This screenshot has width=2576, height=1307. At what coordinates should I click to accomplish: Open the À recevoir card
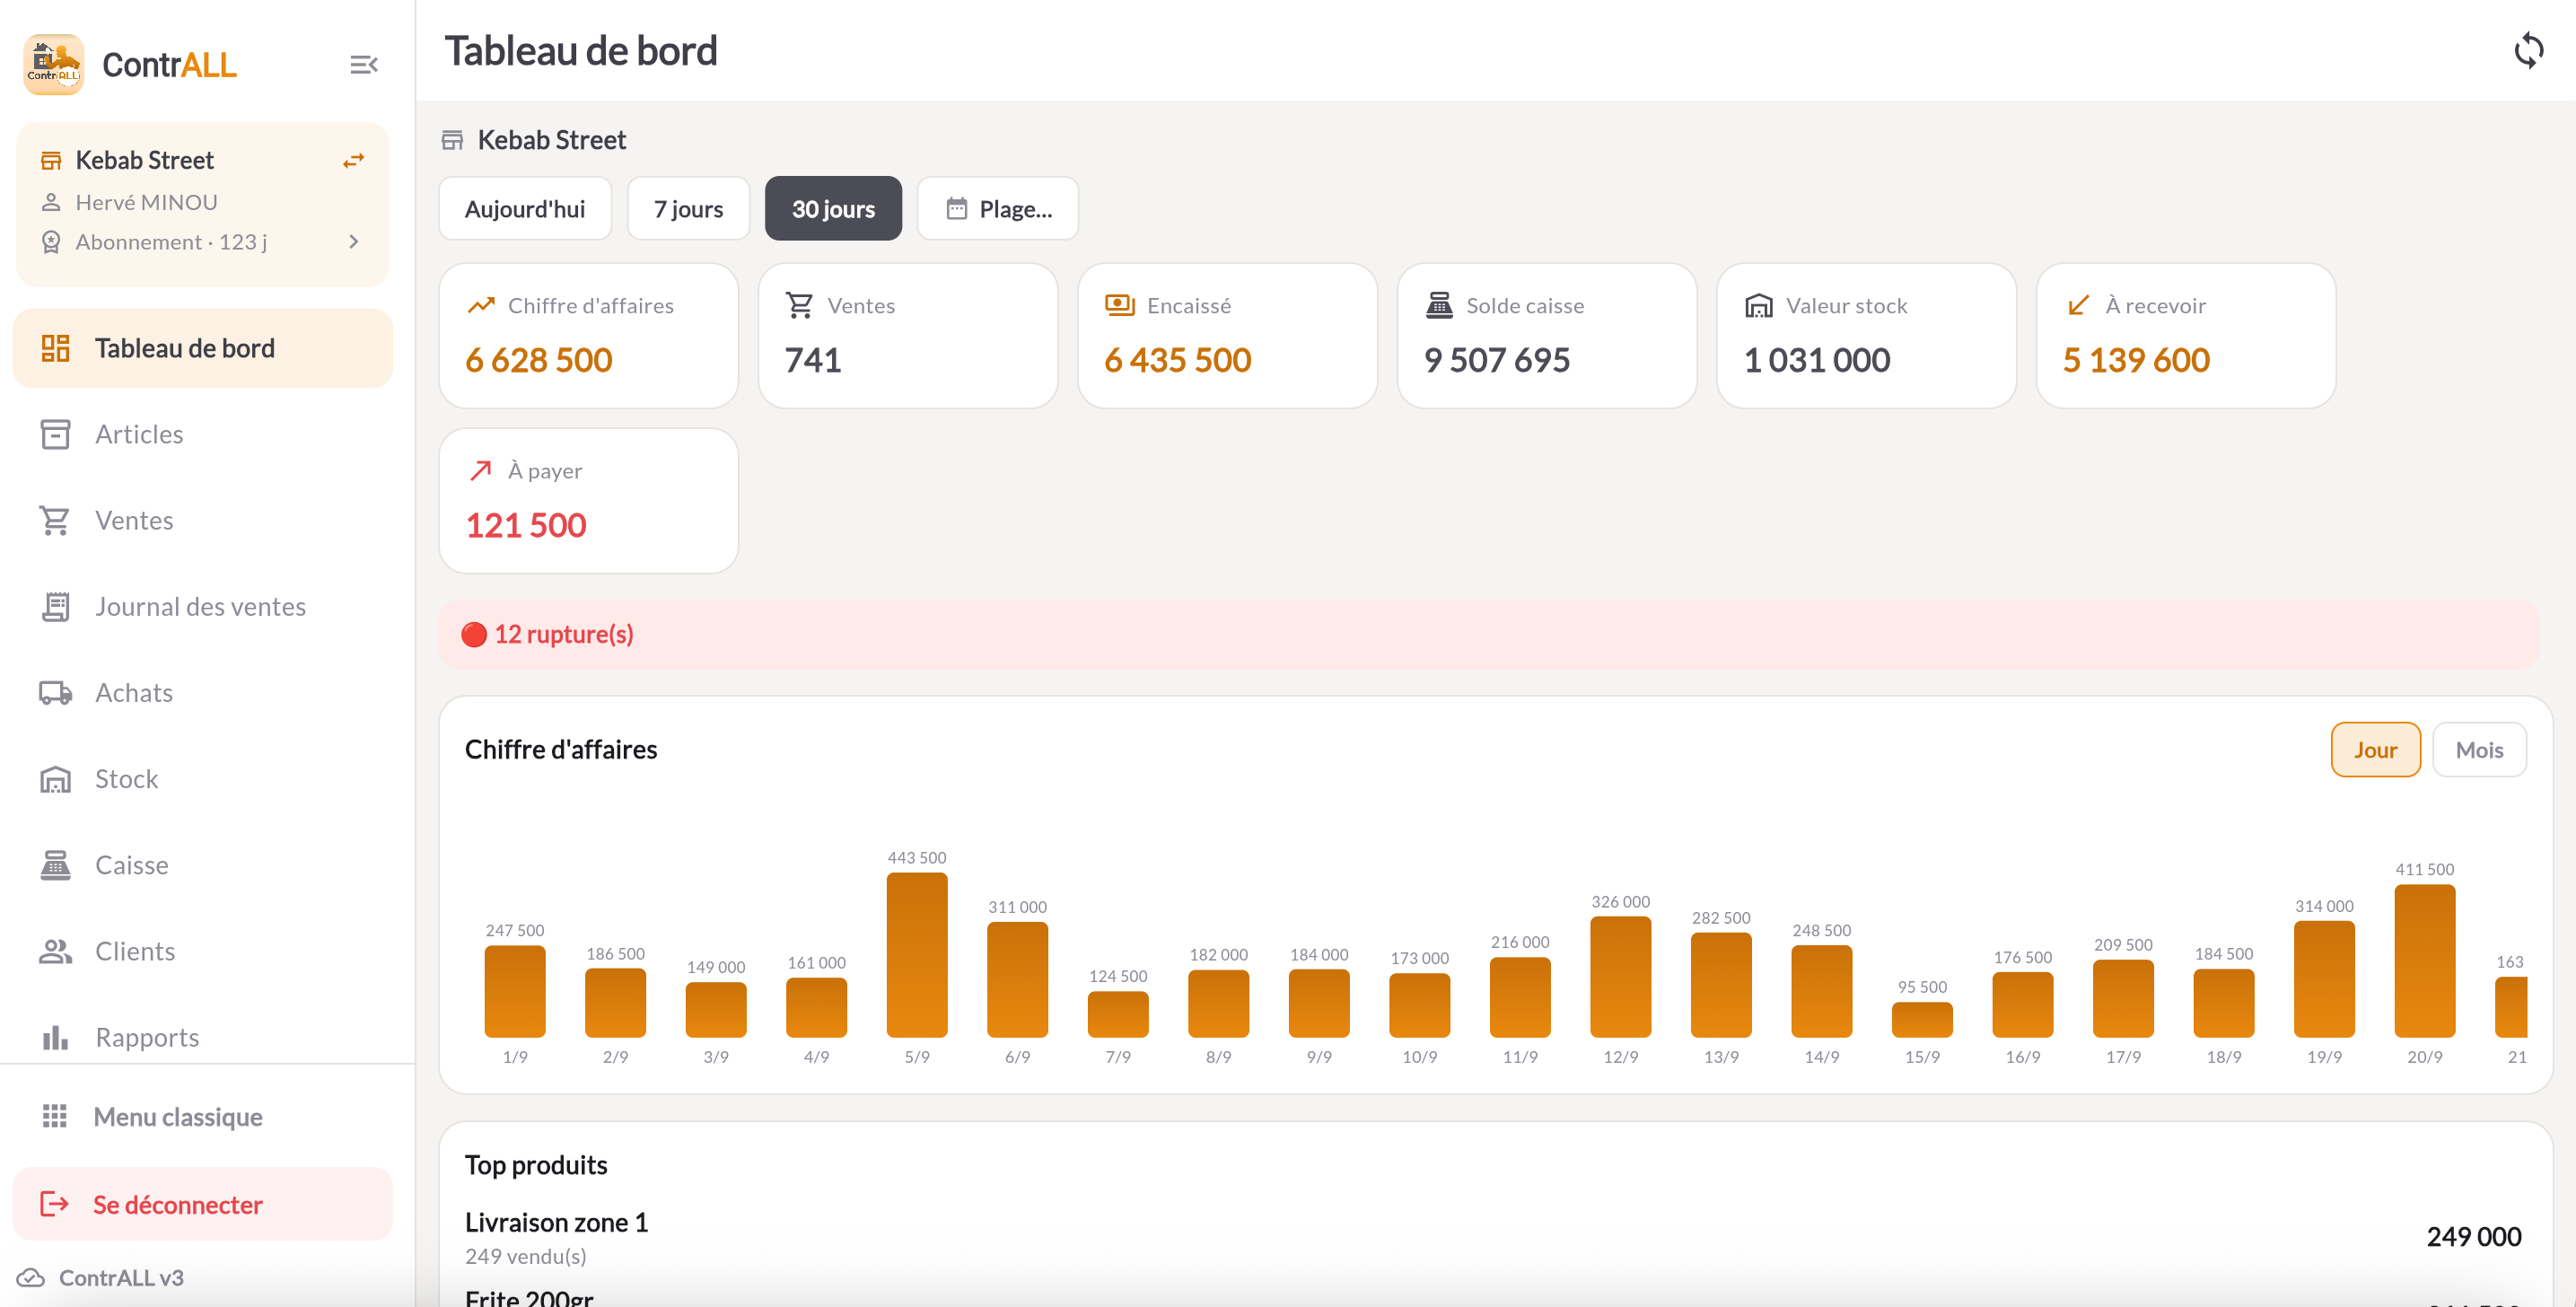[2185, 335]
